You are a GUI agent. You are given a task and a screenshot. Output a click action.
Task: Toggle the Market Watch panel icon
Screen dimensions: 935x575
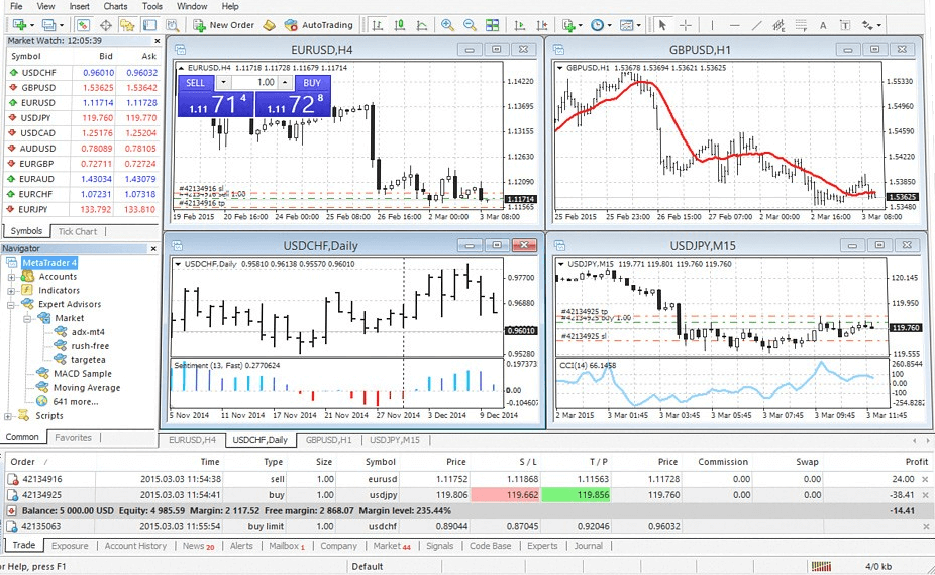tap(83, 25)
